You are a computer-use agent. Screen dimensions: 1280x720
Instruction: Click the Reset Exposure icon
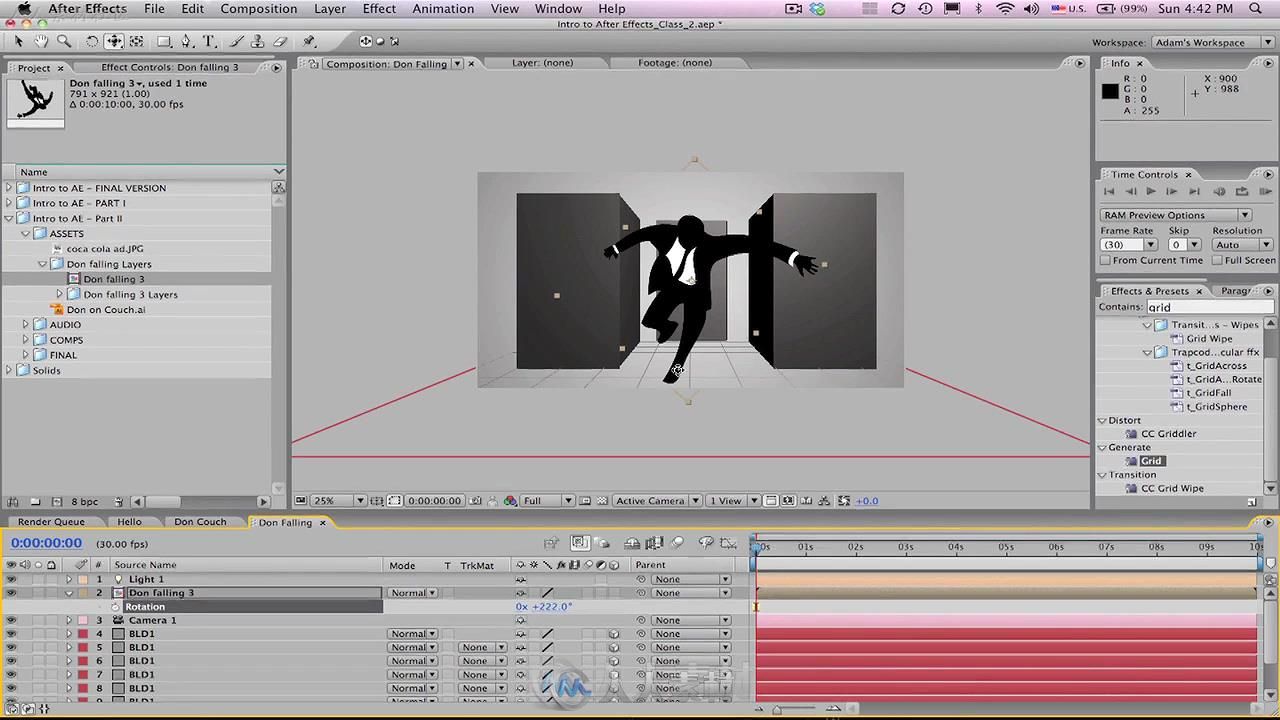point(845,501)
